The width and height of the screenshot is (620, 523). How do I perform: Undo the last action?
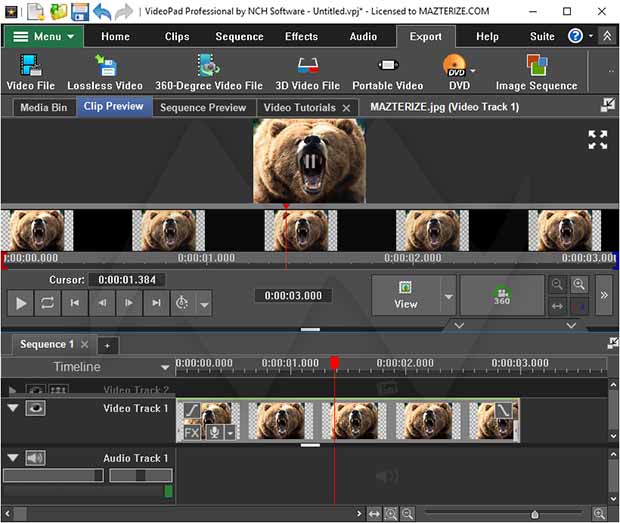(x=102, y=11)
